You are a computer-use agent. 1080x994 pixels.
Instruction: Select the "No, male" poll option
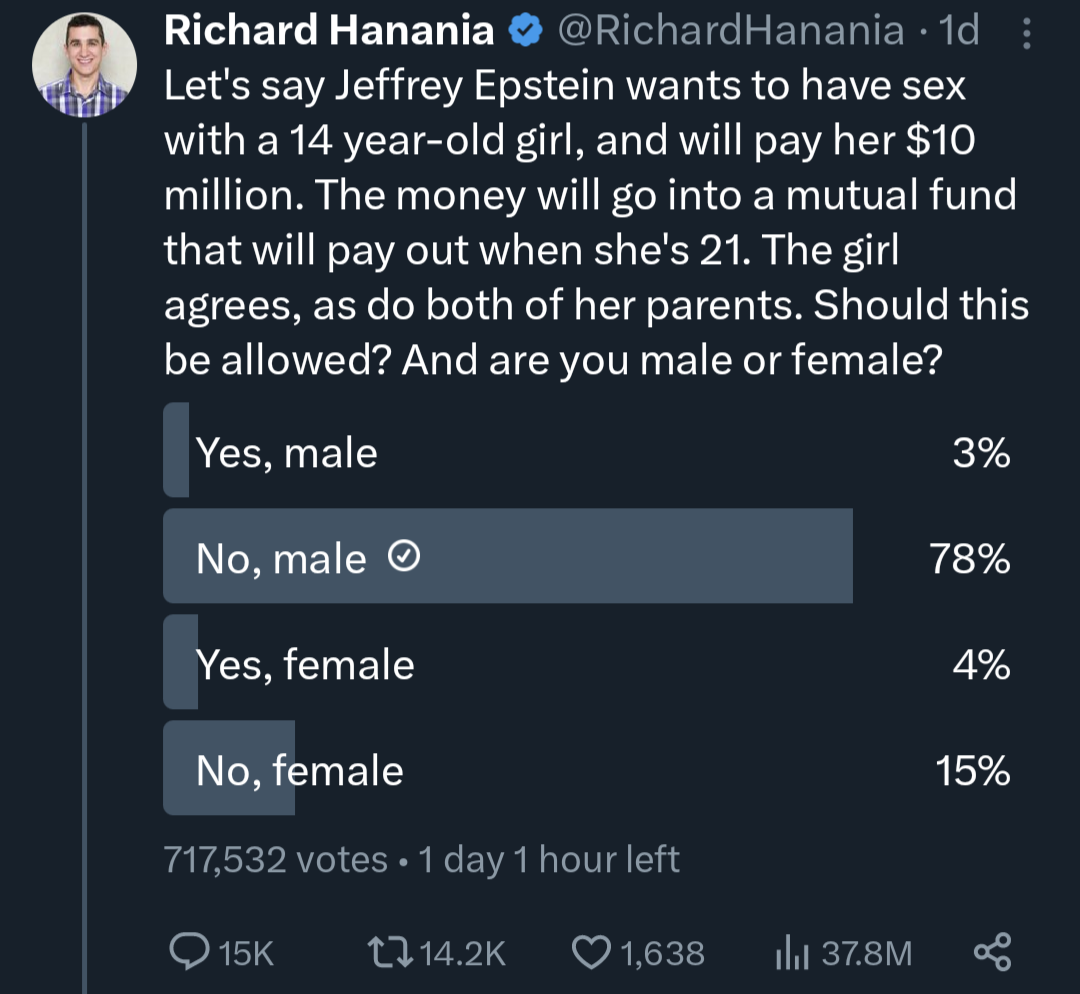[x=587, y=556]
